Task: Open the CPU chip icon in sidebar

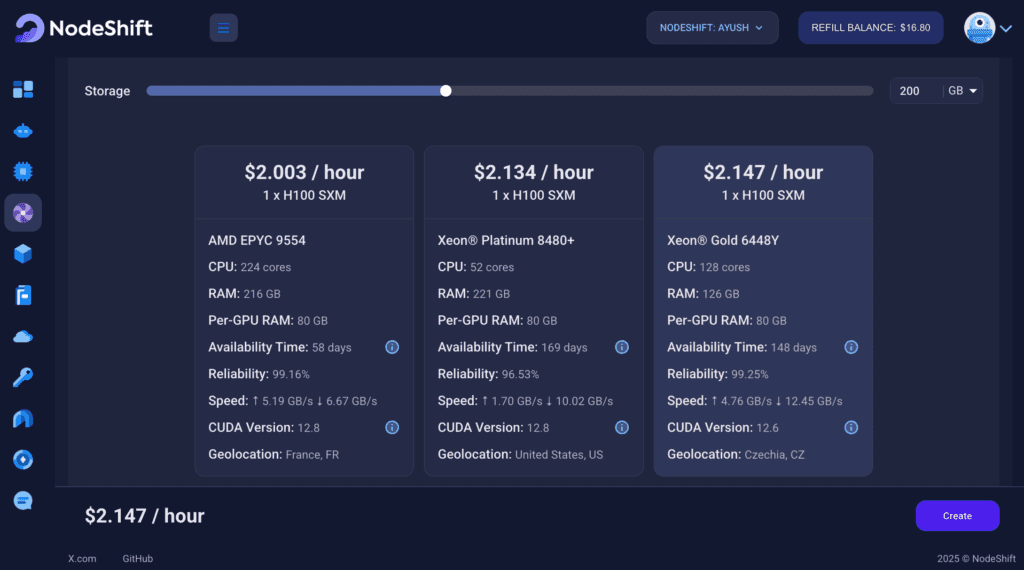Action: point(23,171)
